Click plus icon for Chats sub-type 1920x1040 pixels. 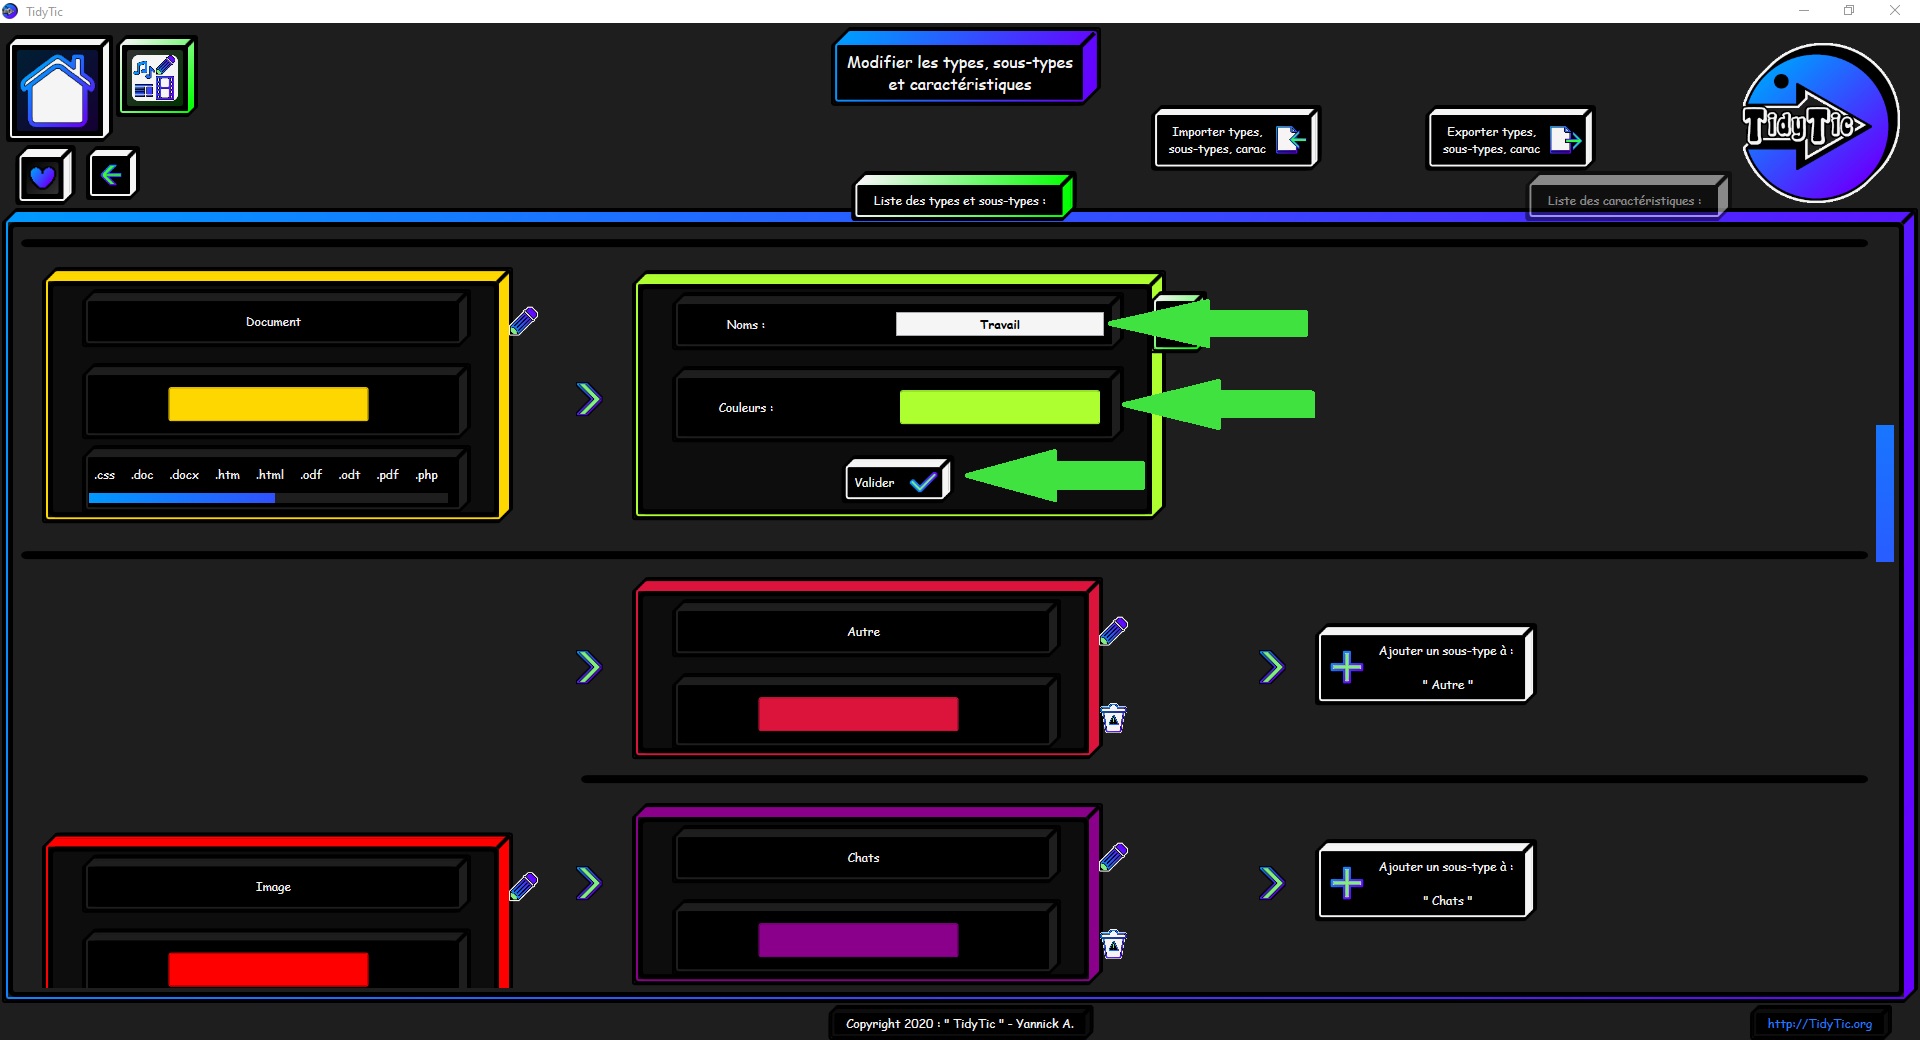[x=1347, y=882]
